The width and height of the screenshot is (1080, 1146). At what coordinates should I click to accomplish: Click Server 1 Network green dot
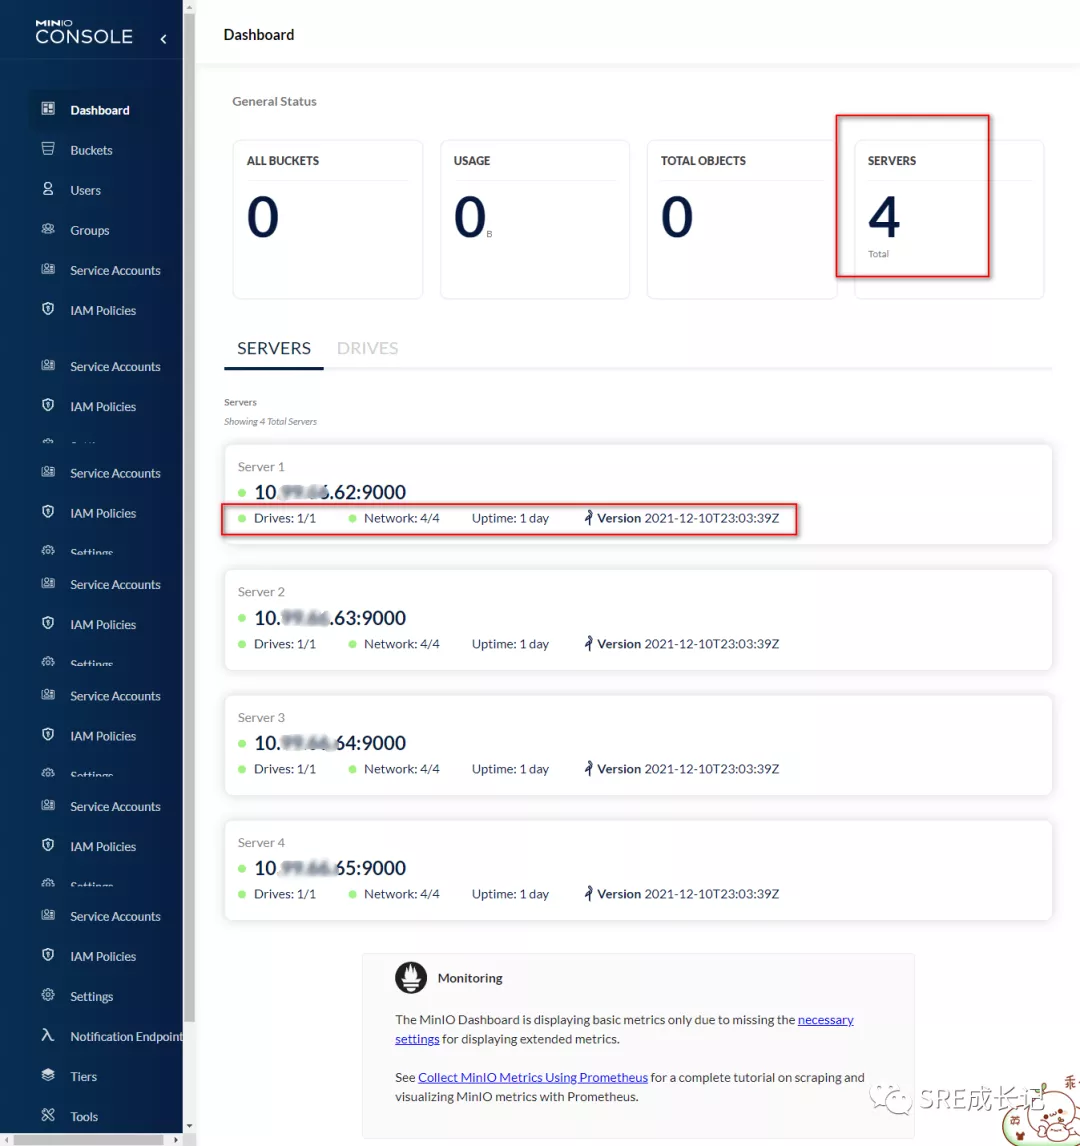(352, 518)
